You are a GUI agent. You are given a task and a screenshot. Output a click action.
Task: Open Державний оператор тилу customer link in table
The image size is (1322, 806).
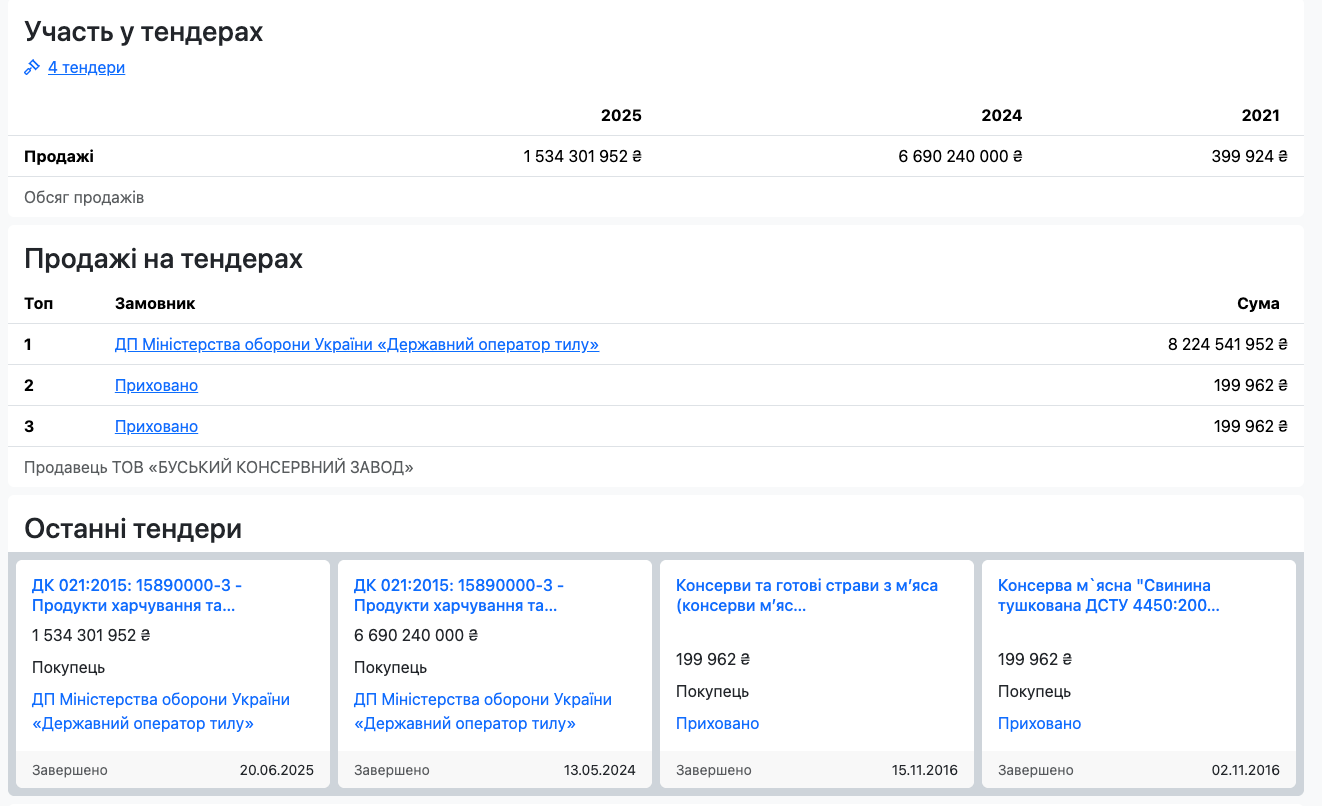(x=357, y=344)
